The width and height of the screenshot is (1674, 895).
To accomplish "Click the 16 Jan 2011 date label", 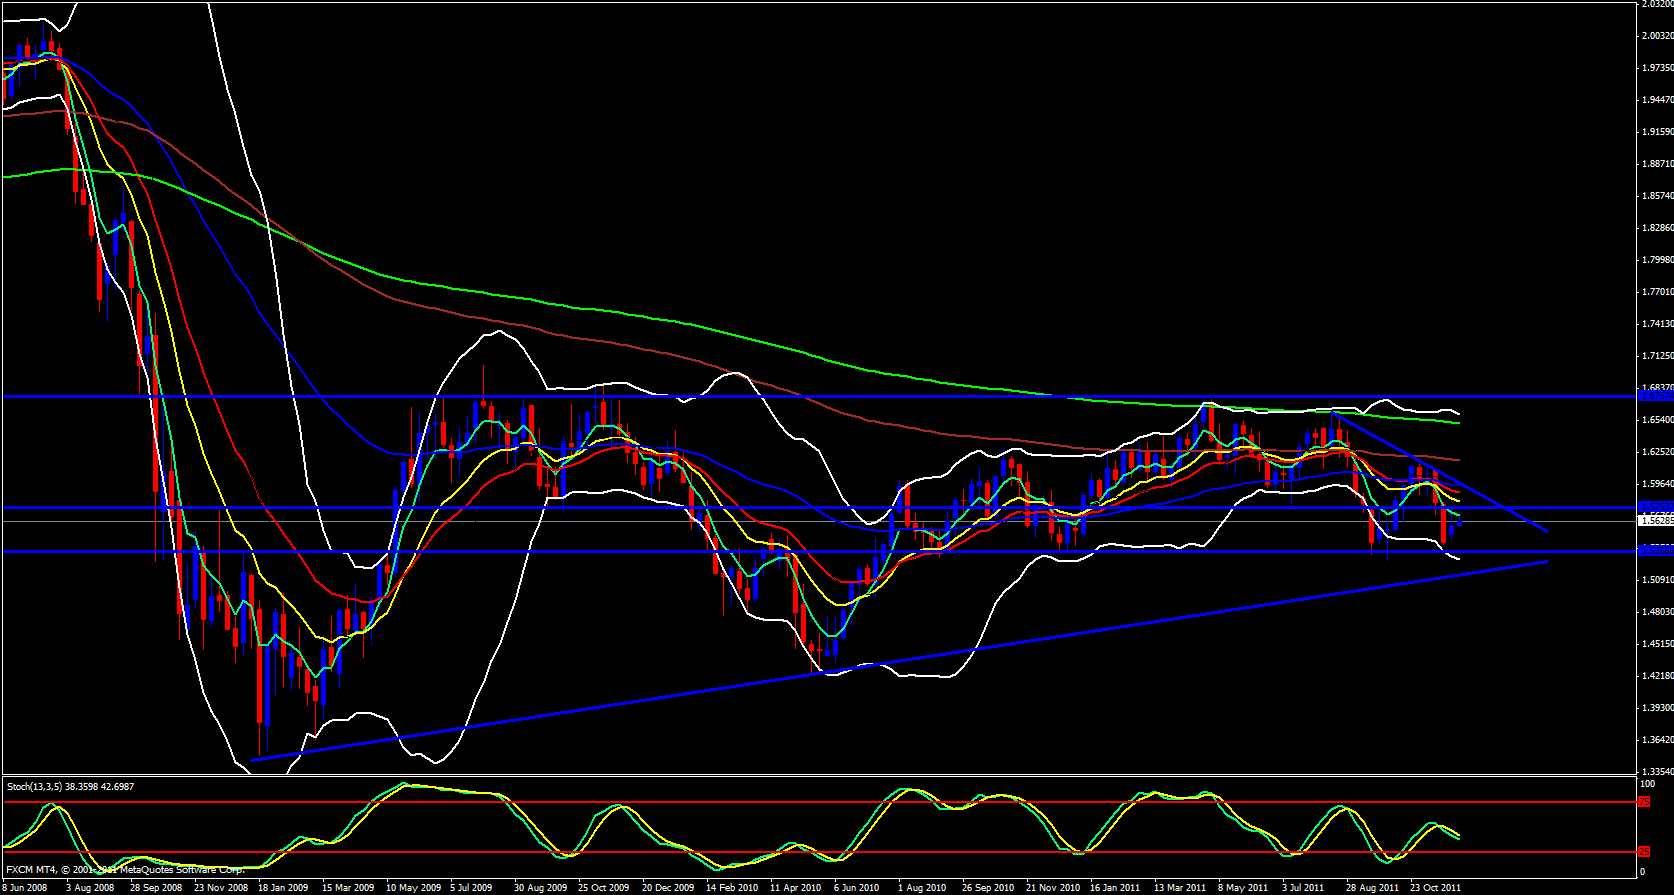I will [x=1114, y=887].
